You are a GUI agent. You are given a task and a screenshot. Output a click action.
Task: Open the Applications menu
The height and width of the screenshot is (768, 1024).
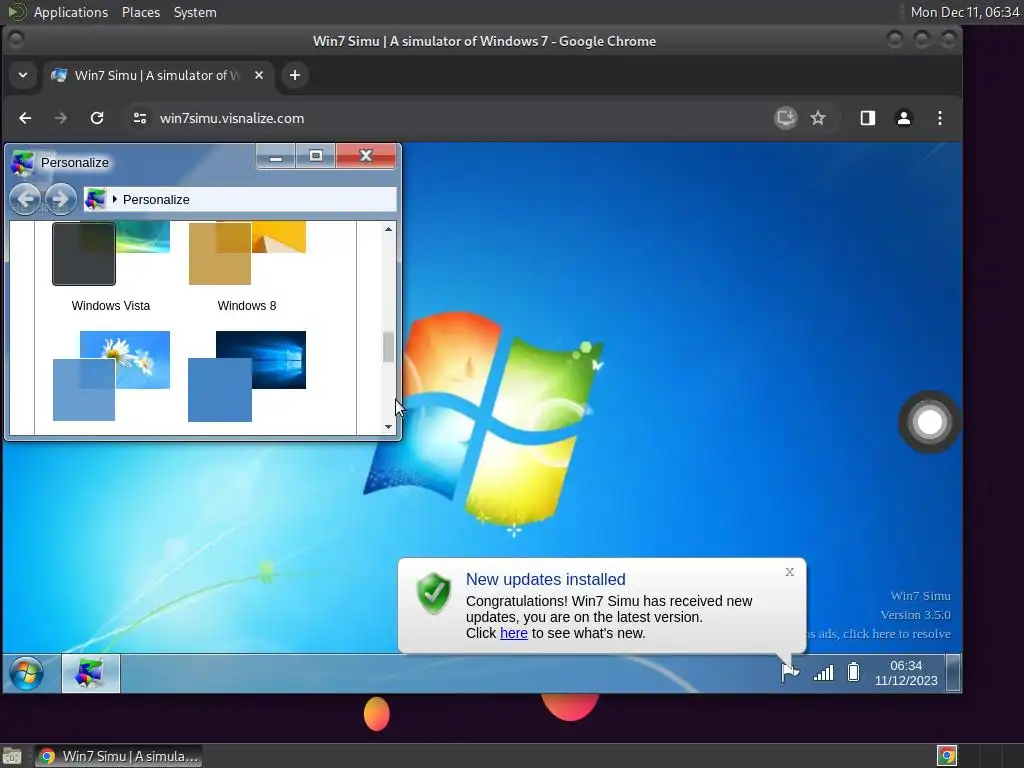click(x=71, y=12)
